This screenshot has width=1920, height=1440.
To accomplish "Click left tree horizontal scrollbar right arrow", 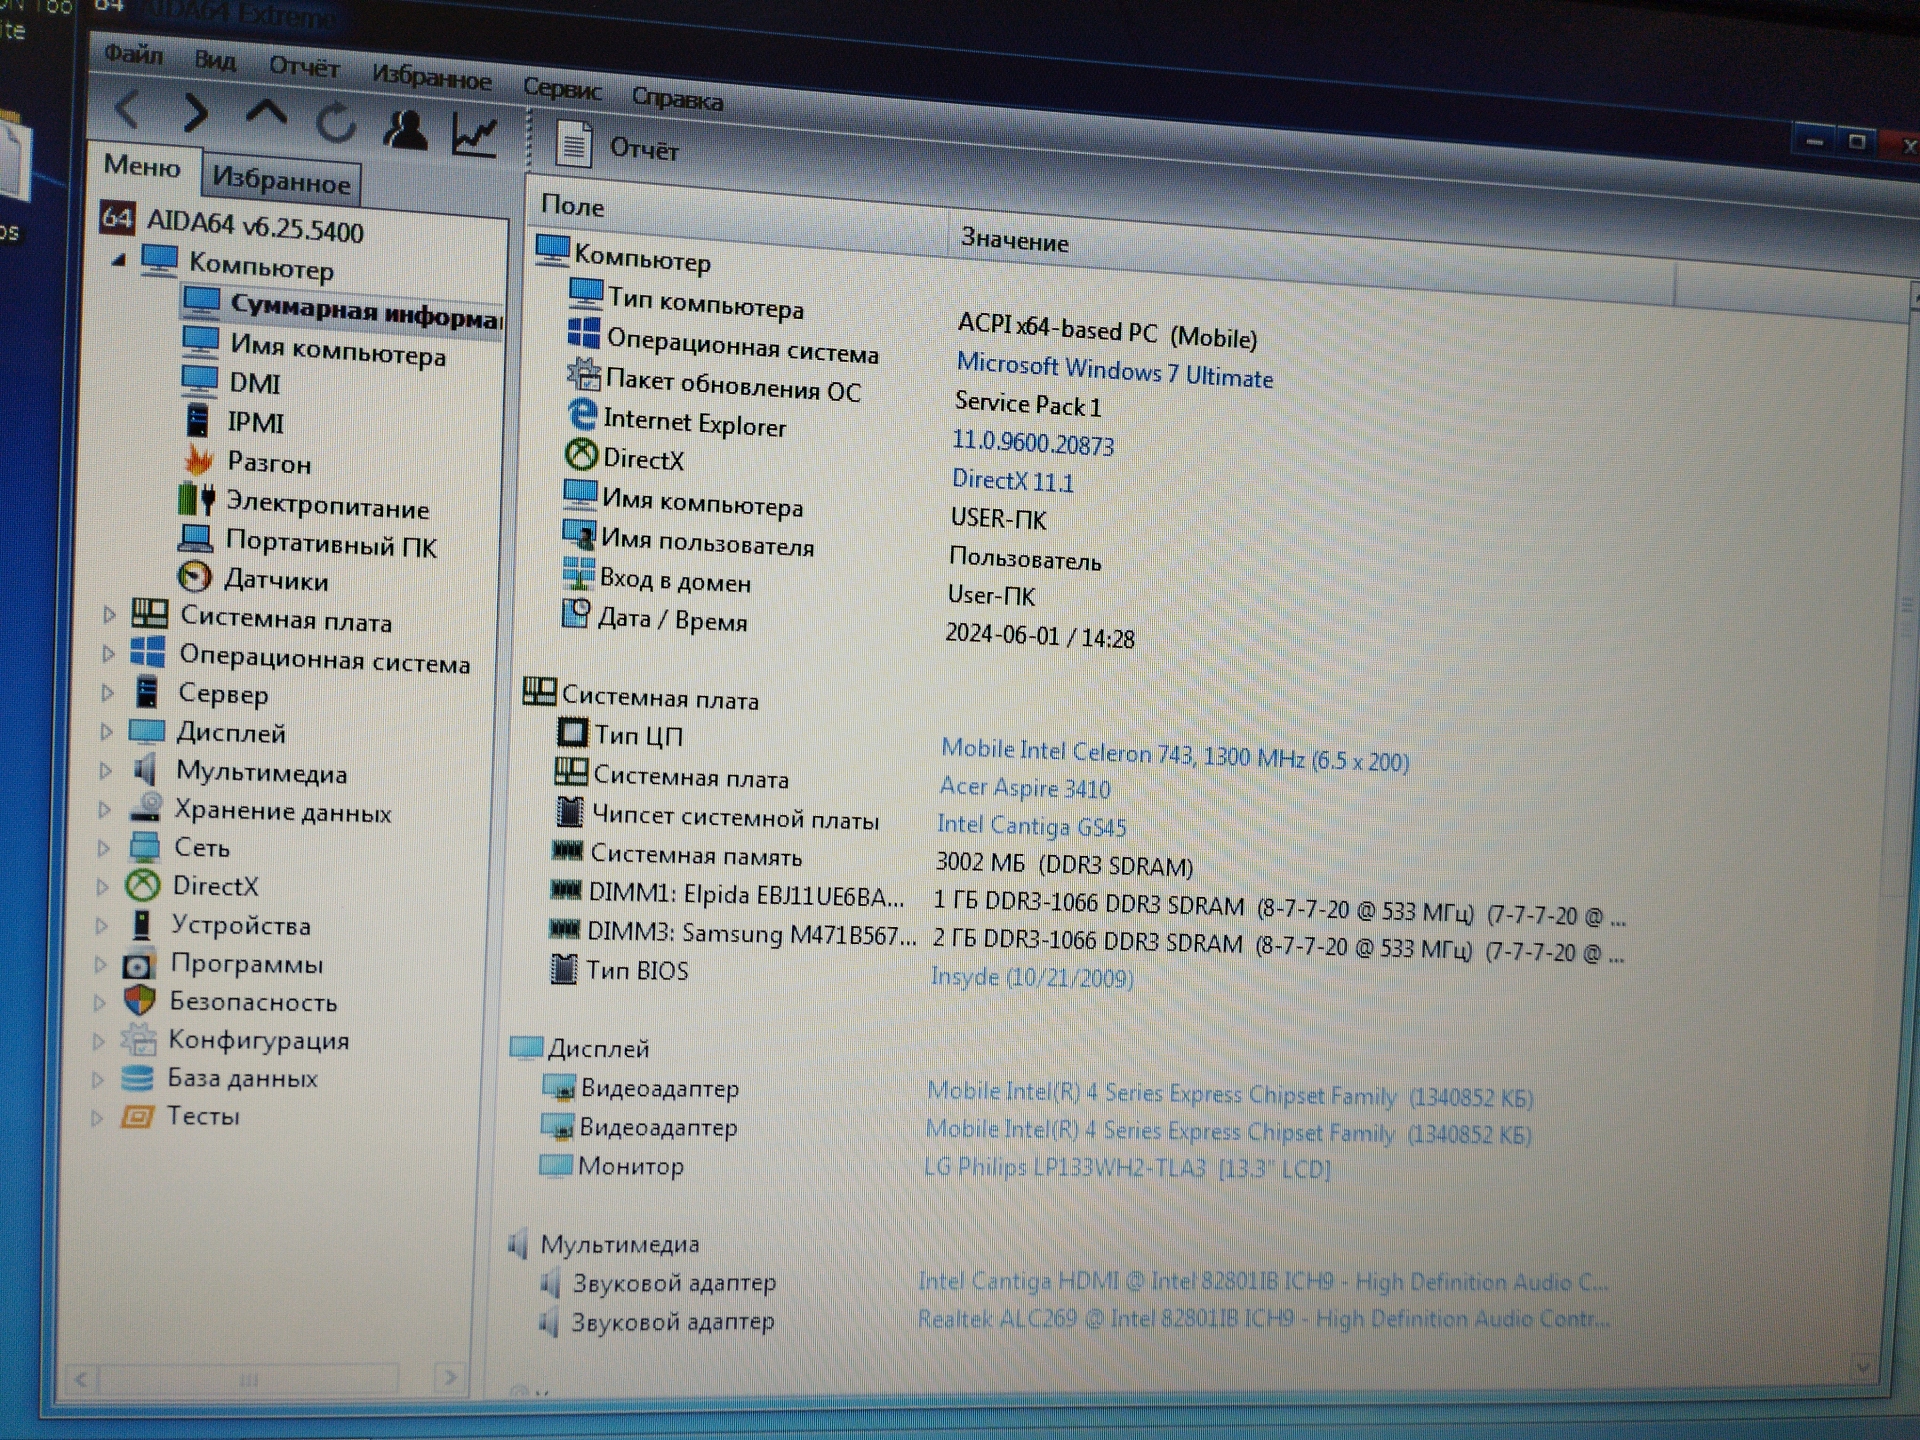I will [x=450, y=1378].
